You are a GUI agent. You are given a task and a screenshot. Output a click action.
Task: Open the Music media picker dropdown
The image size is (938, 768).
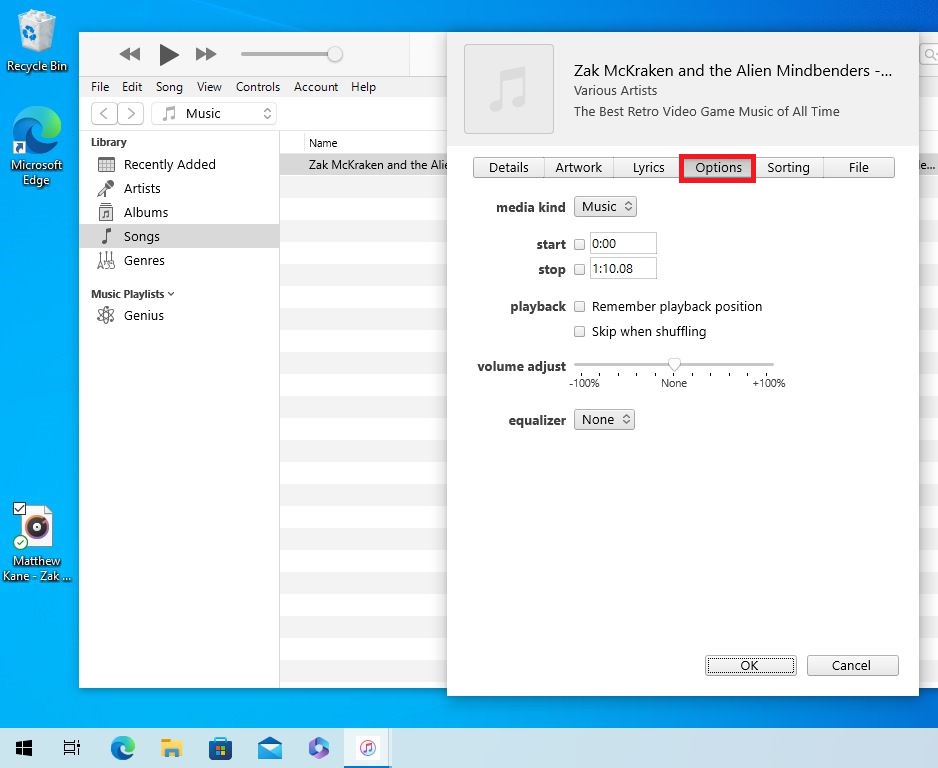click(x=214, y=114)
